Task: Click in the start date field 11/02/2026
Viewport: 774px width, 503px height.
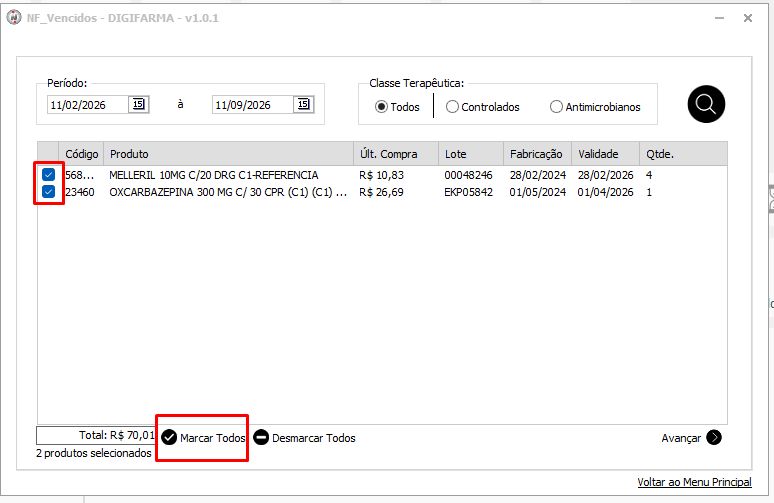Action: (x=88, y=105)
